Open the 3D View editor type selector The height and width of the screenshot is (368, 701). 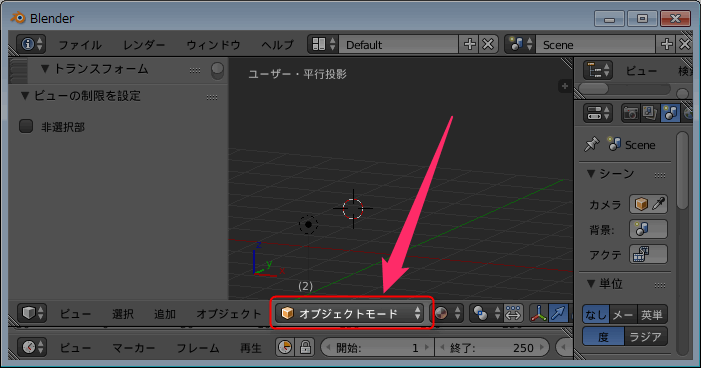click(32, 313)
